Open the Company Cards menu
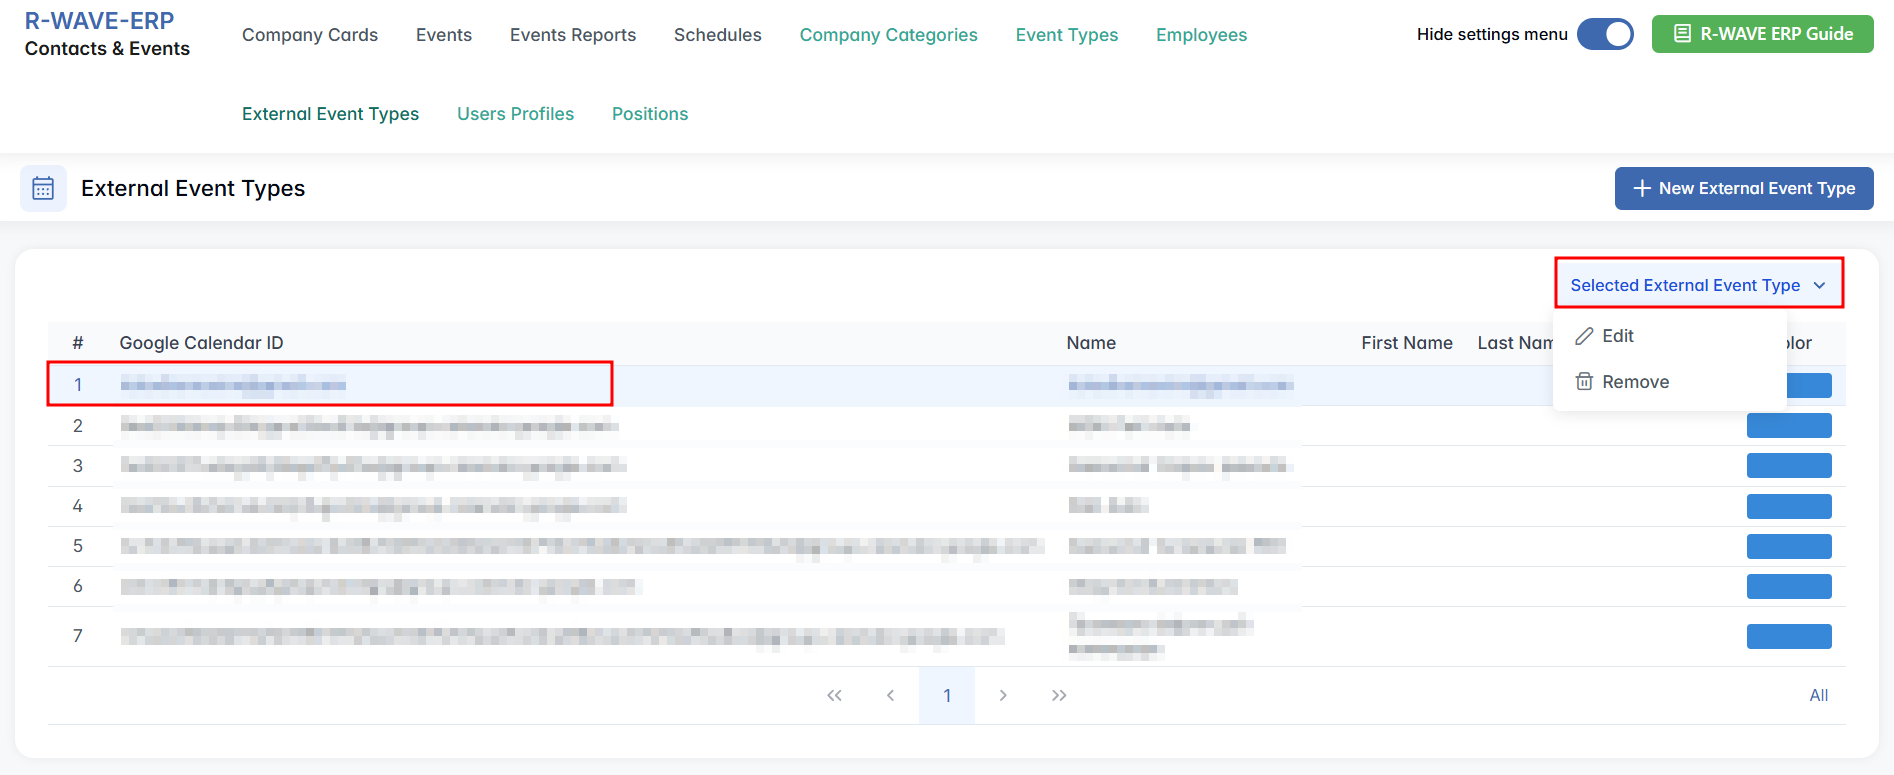The image size is (1894, 775). [x=310, y=35]
